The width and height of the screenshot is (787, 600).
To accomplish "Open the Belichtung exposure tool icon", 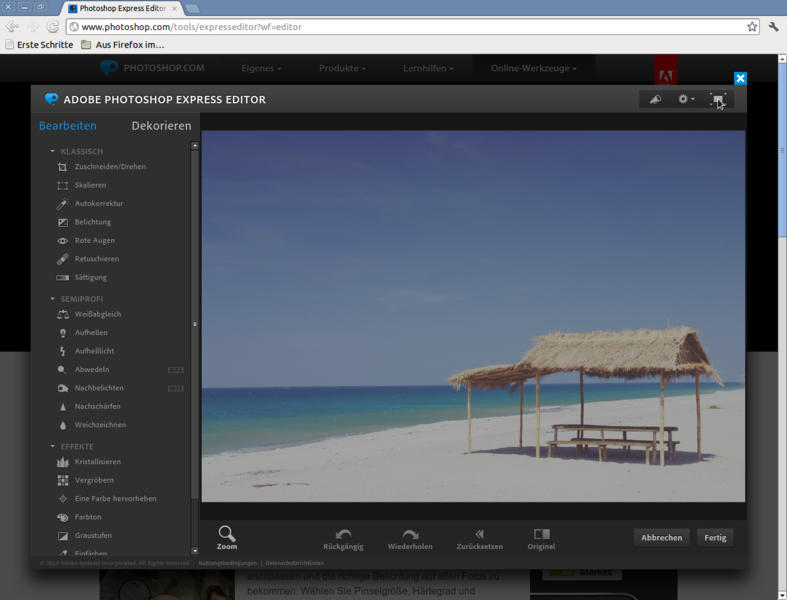I will pos(62,222).
